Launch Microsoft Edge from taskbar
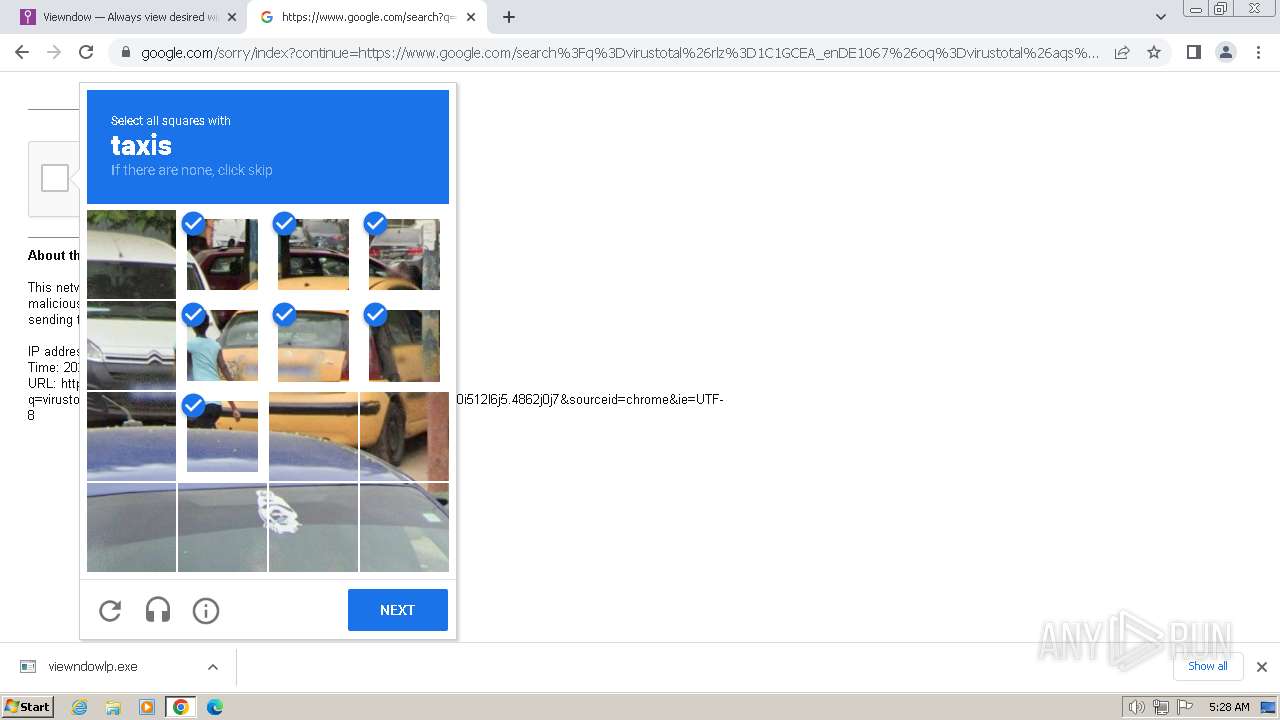 pos(214,707)
